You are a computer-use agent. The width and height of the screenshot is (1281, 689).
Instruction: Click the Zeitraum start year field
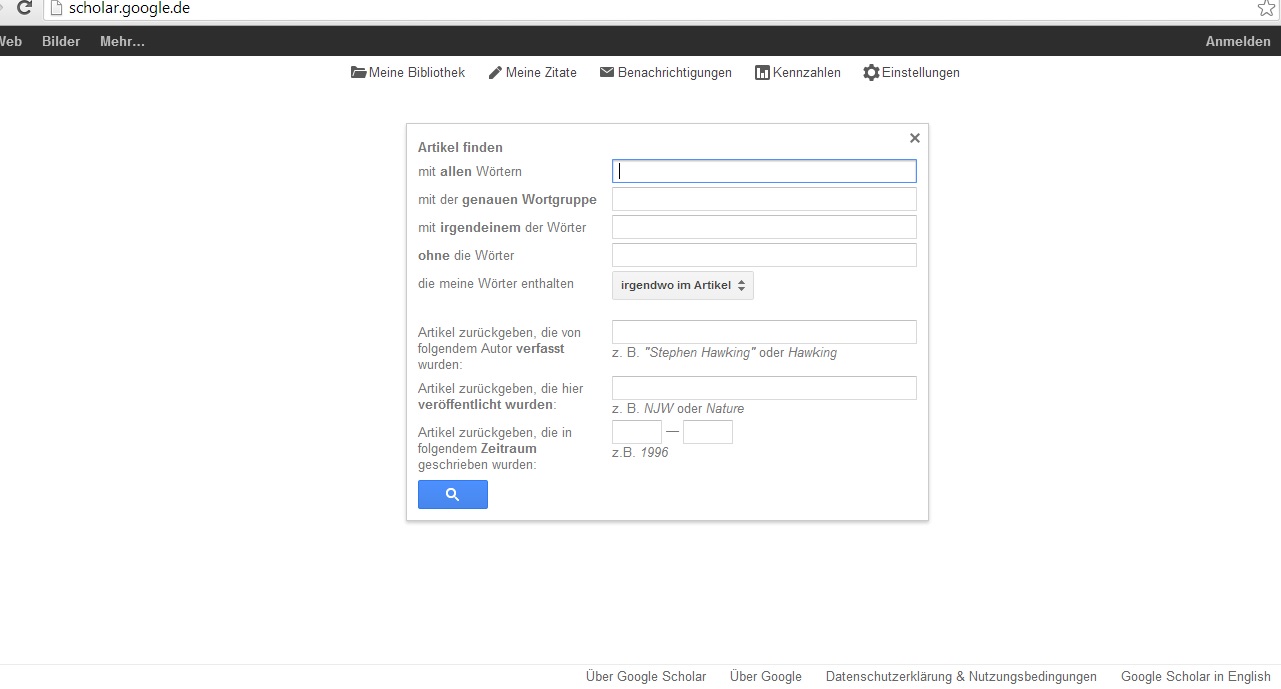pos(636,432)
